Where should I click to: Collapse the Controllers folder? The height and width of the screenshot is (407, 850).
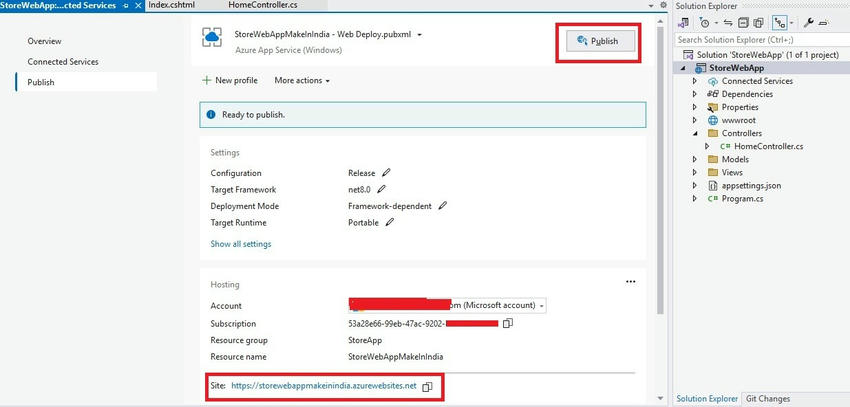695,133
